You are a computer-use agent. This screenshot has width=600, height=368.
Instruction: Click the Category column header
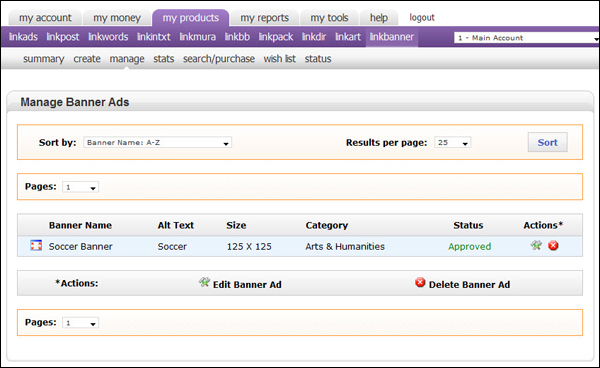pyautogui.click(x=327, y=225)
